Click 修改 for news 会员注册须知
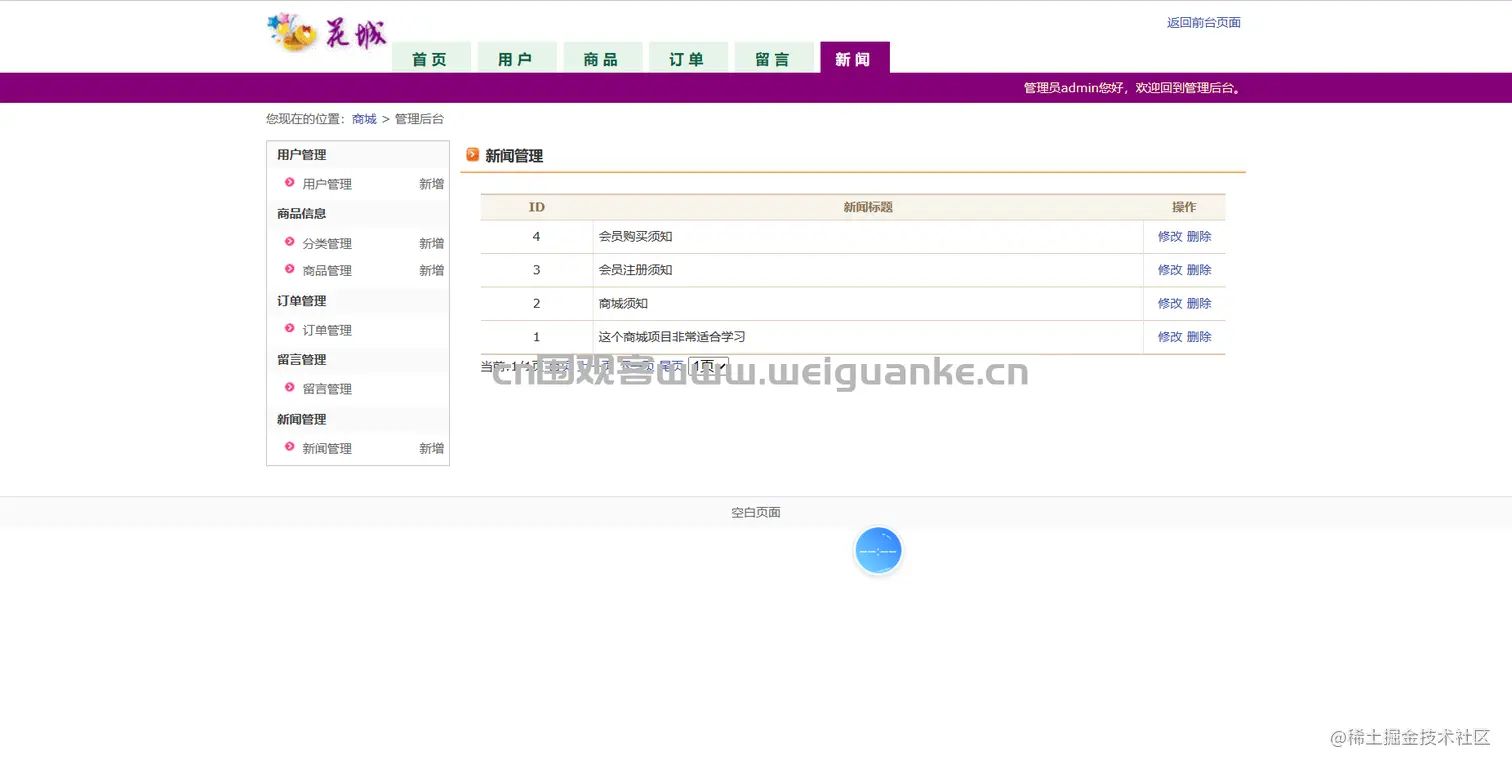This screenshot has height=769, width=1512. (x=1170, y=270)
